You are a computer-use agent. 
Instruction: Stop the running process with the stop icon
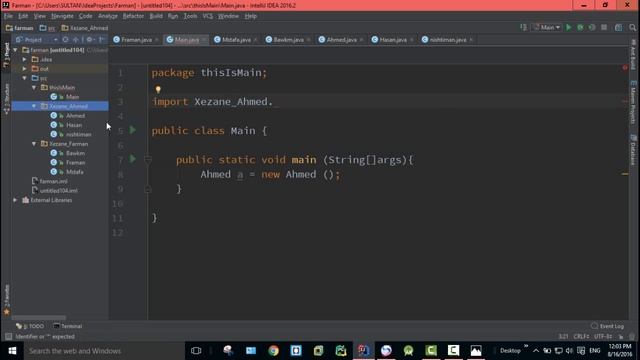604,27
